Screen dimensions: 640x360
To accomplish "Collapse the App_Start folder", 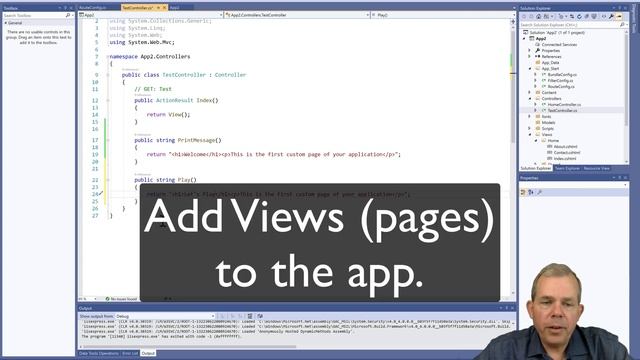I will 530,69.
